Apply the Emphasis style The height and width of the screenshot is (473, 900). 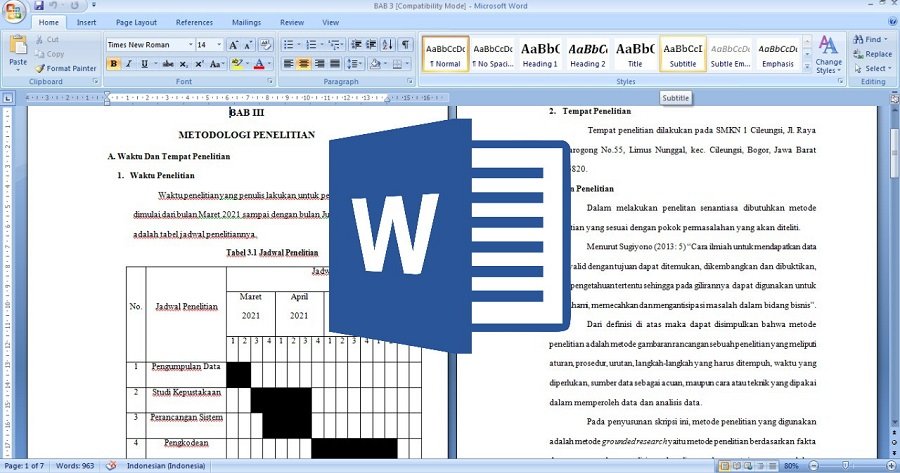(x=778, y=54)
